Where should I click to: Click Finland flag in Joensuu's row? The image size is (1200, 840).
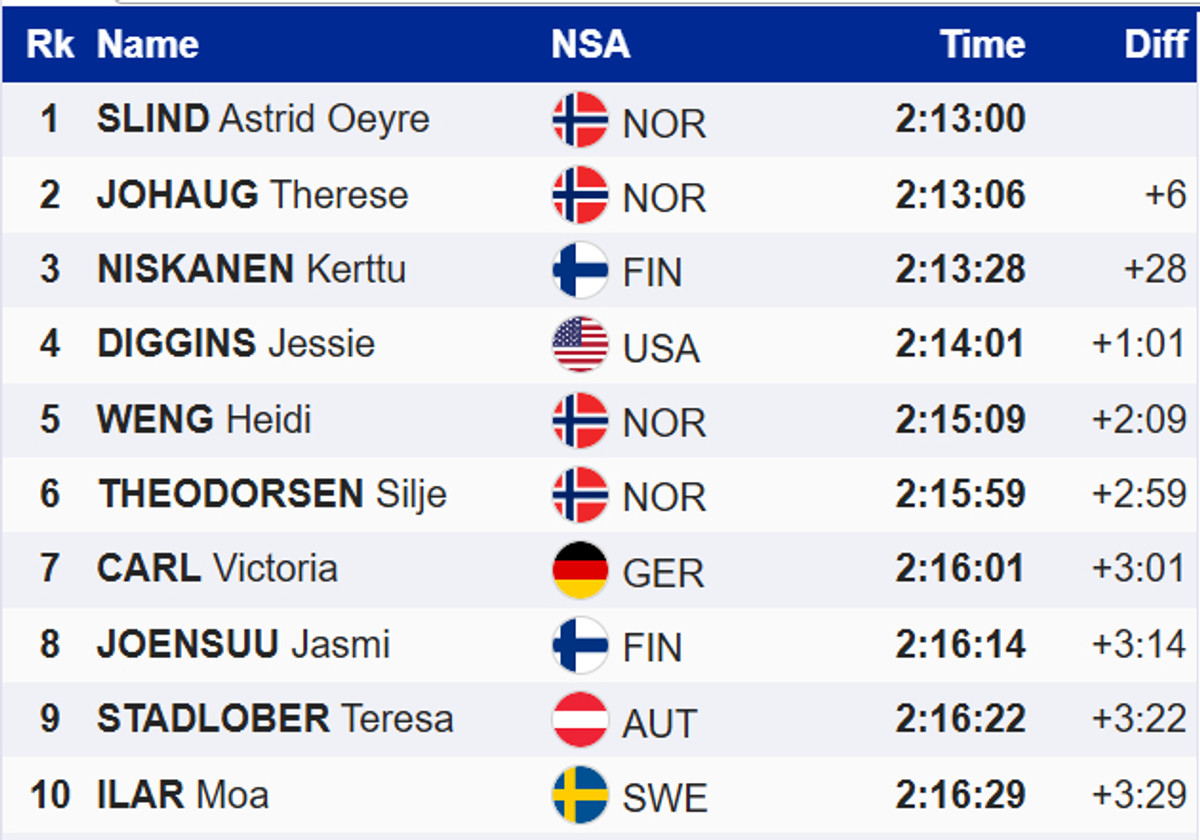pyautogui.click(x=580, y=645)
